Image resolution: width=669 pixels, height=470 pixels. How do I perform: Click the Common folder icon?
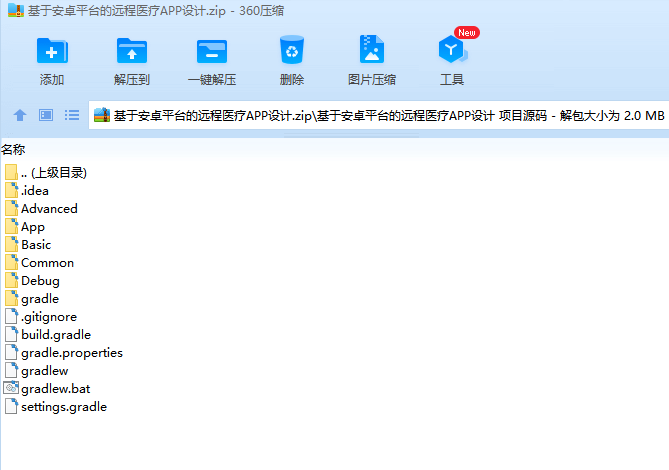(12, 262)
